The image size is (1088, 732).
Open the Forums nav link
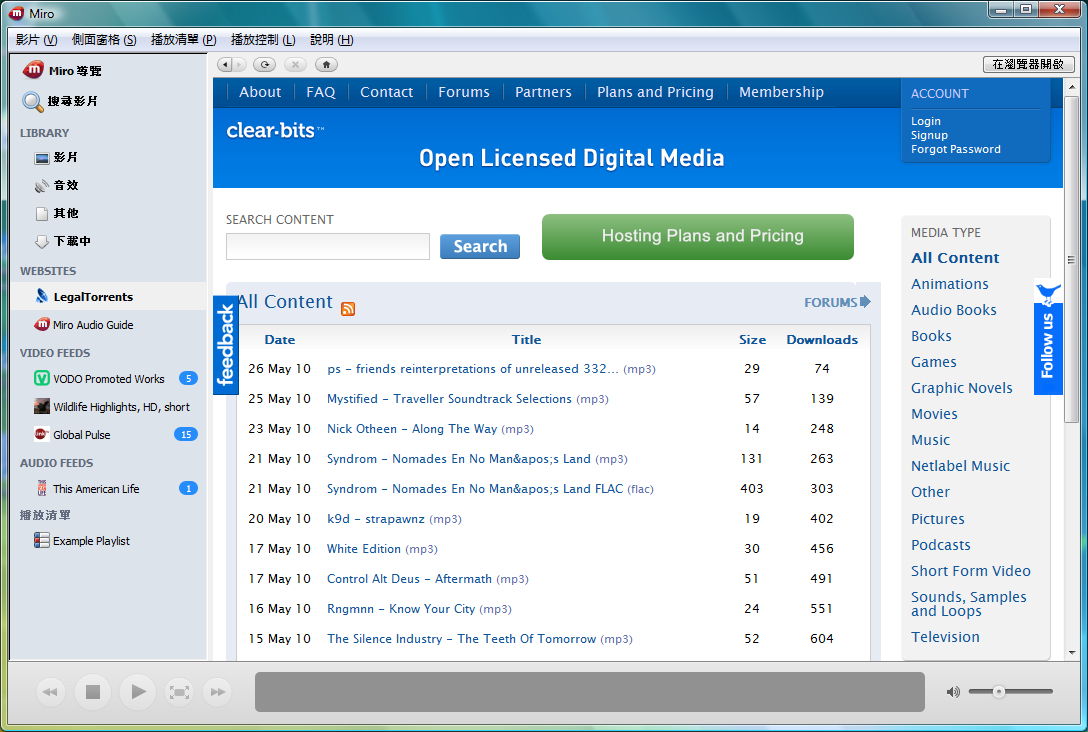pyautogui.click(x=464, y=92)
